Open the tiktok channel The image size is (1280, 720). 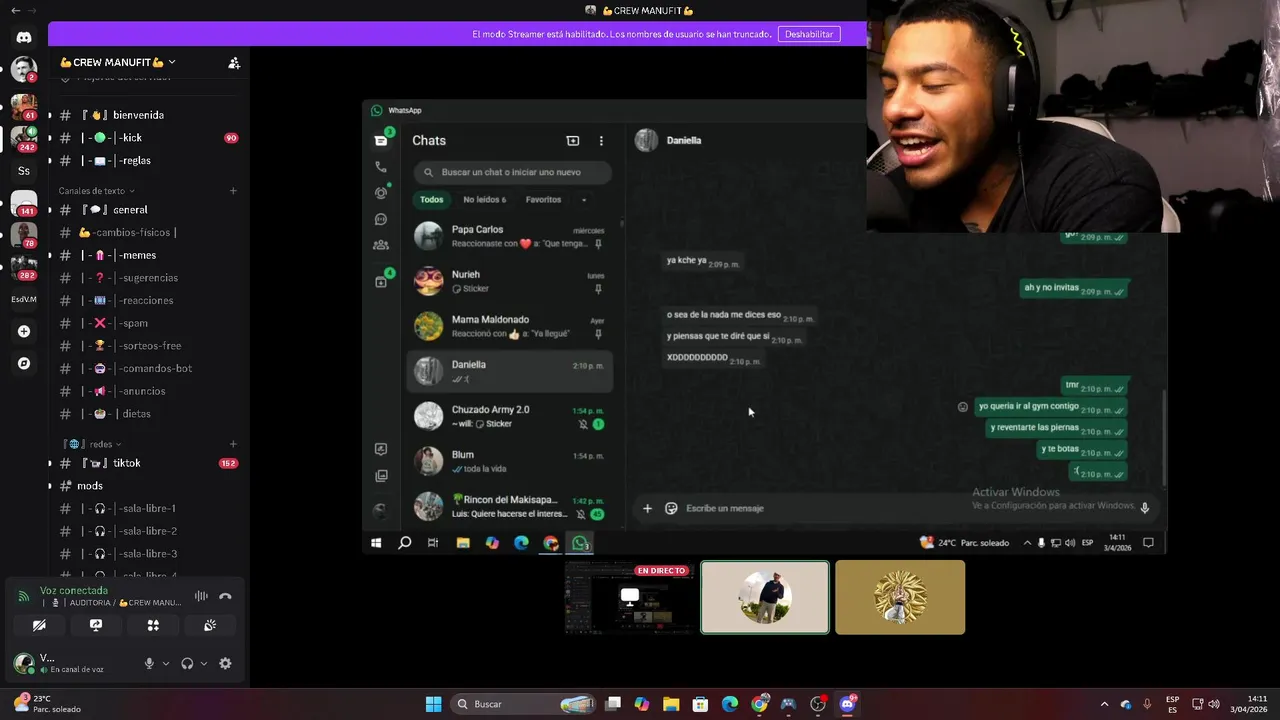[148, 463]
